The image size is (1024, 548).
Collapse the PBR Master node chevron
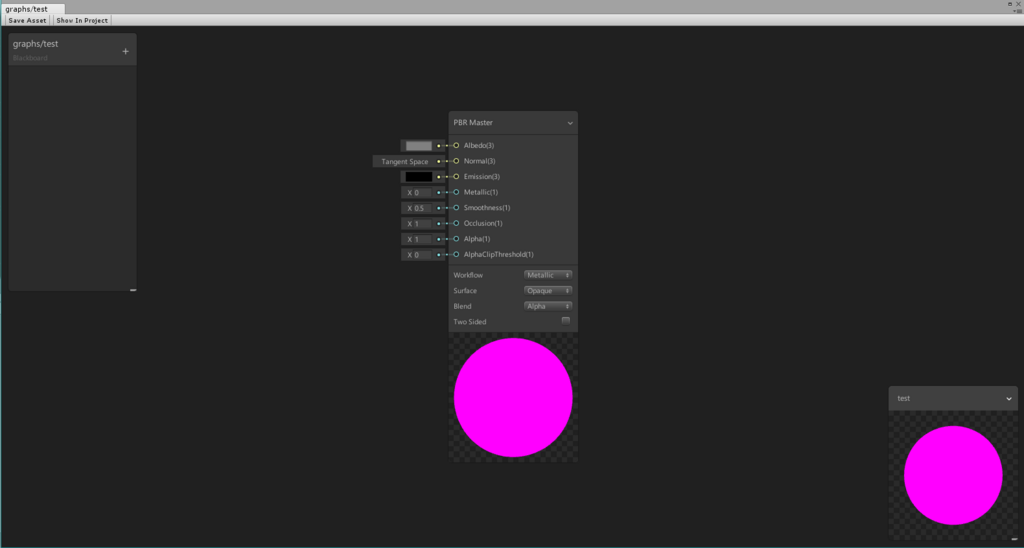(x=569, y=123)
